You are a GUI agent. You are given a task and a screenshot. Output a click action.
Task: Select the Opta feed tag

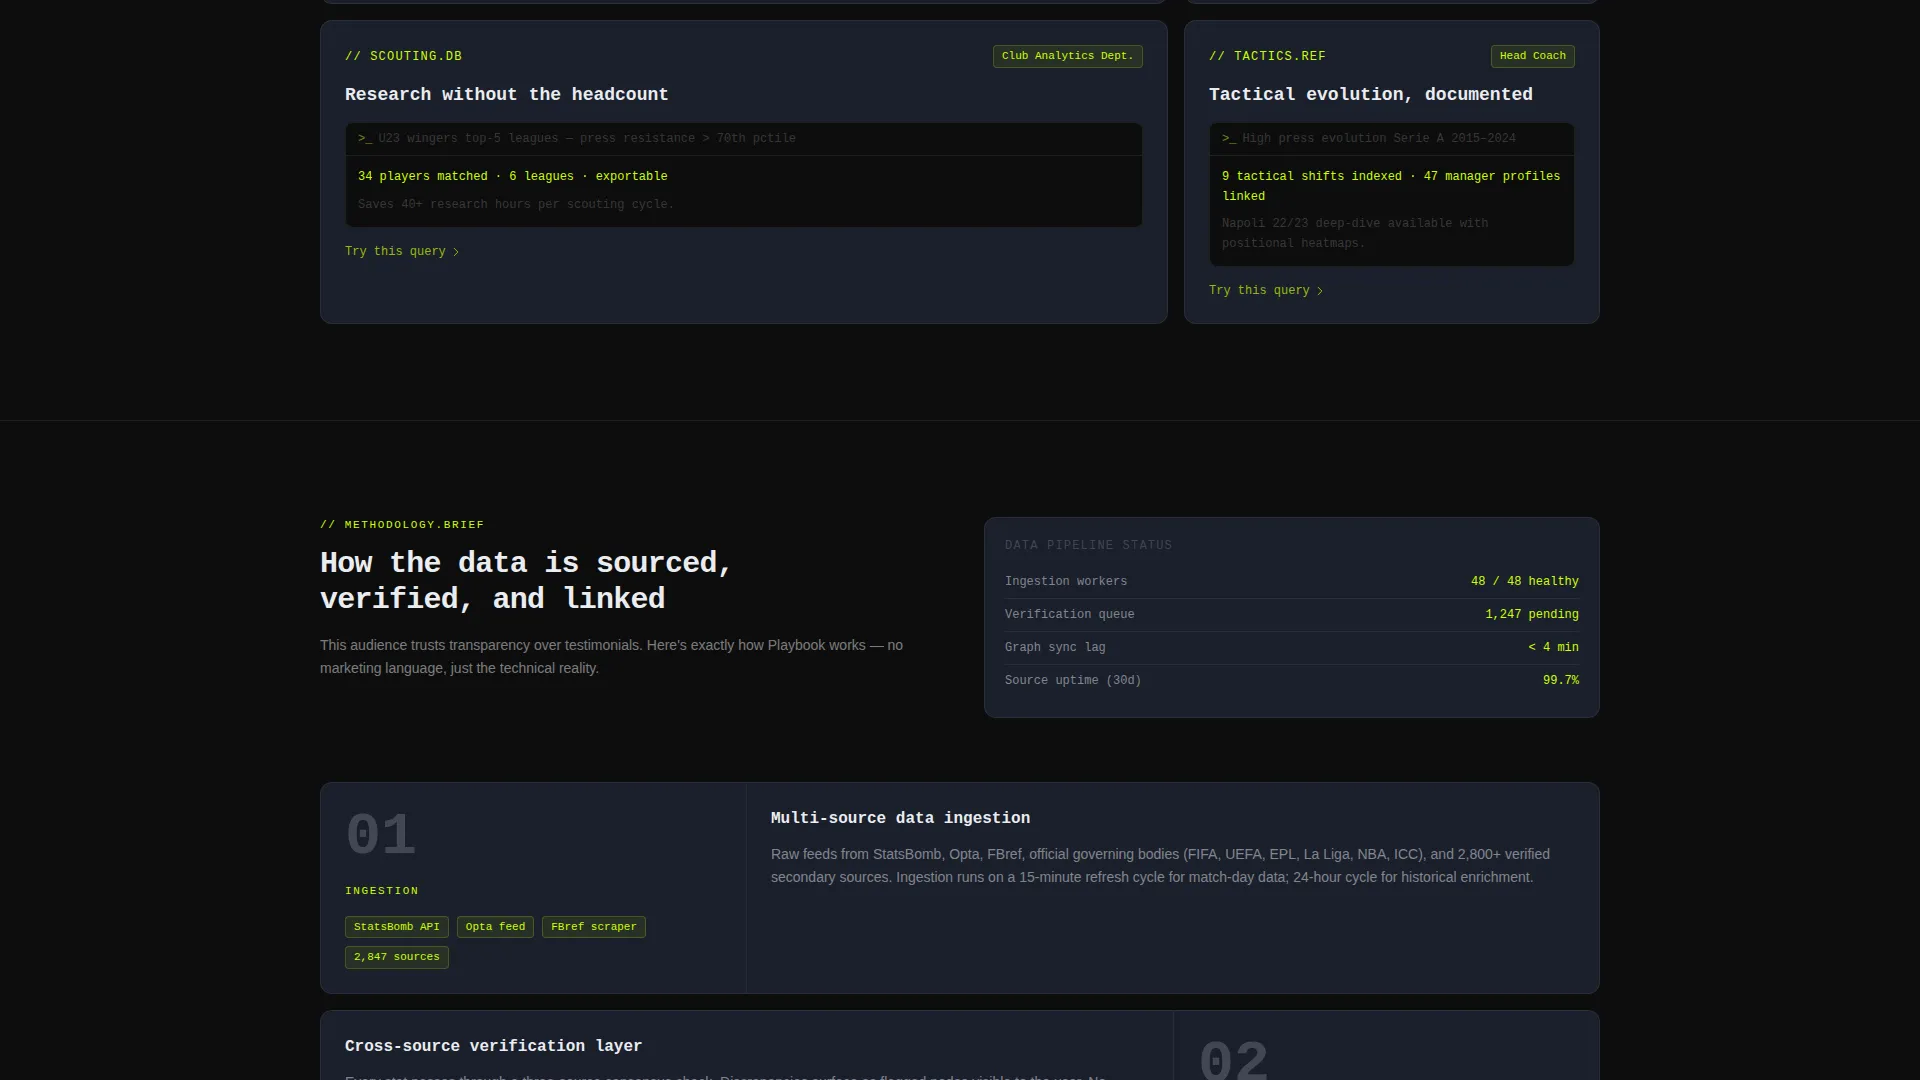pos(495,927)
